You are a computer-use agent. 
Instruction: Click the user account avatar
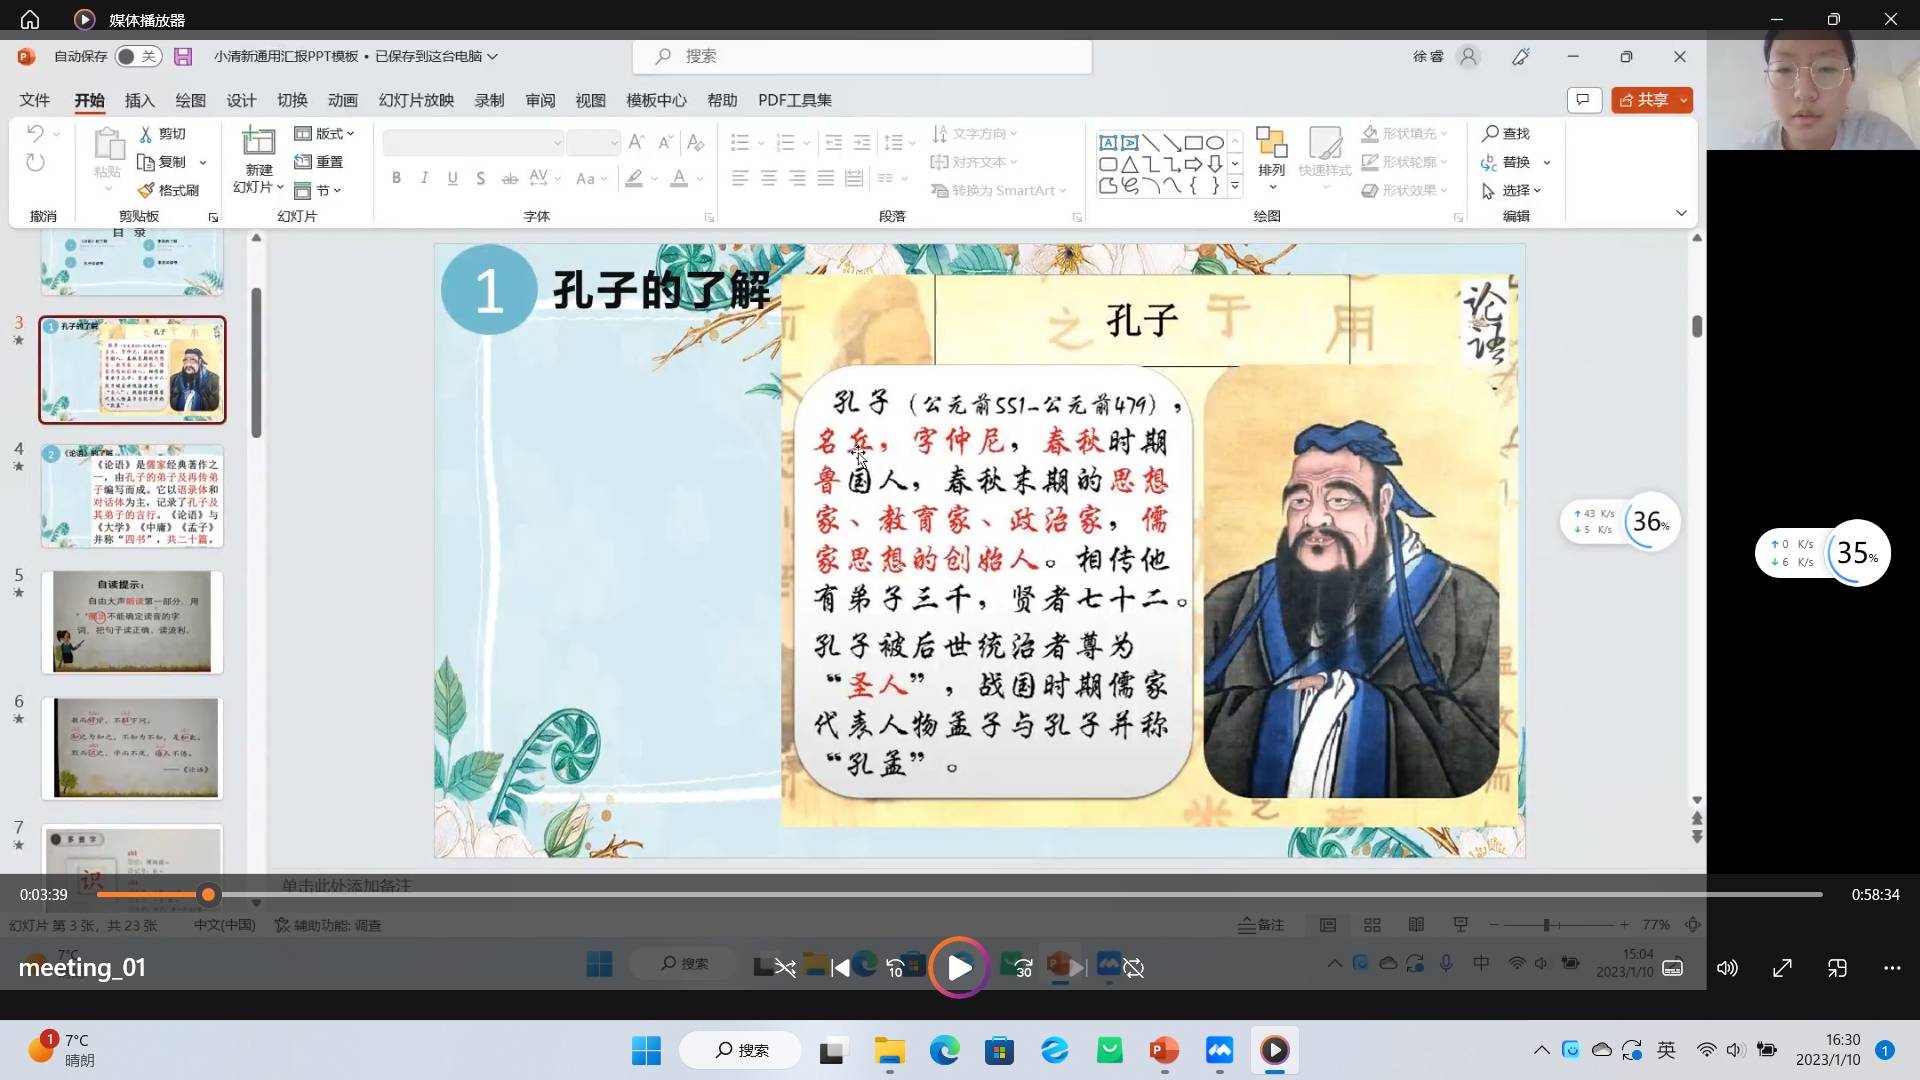[1468, 57]
